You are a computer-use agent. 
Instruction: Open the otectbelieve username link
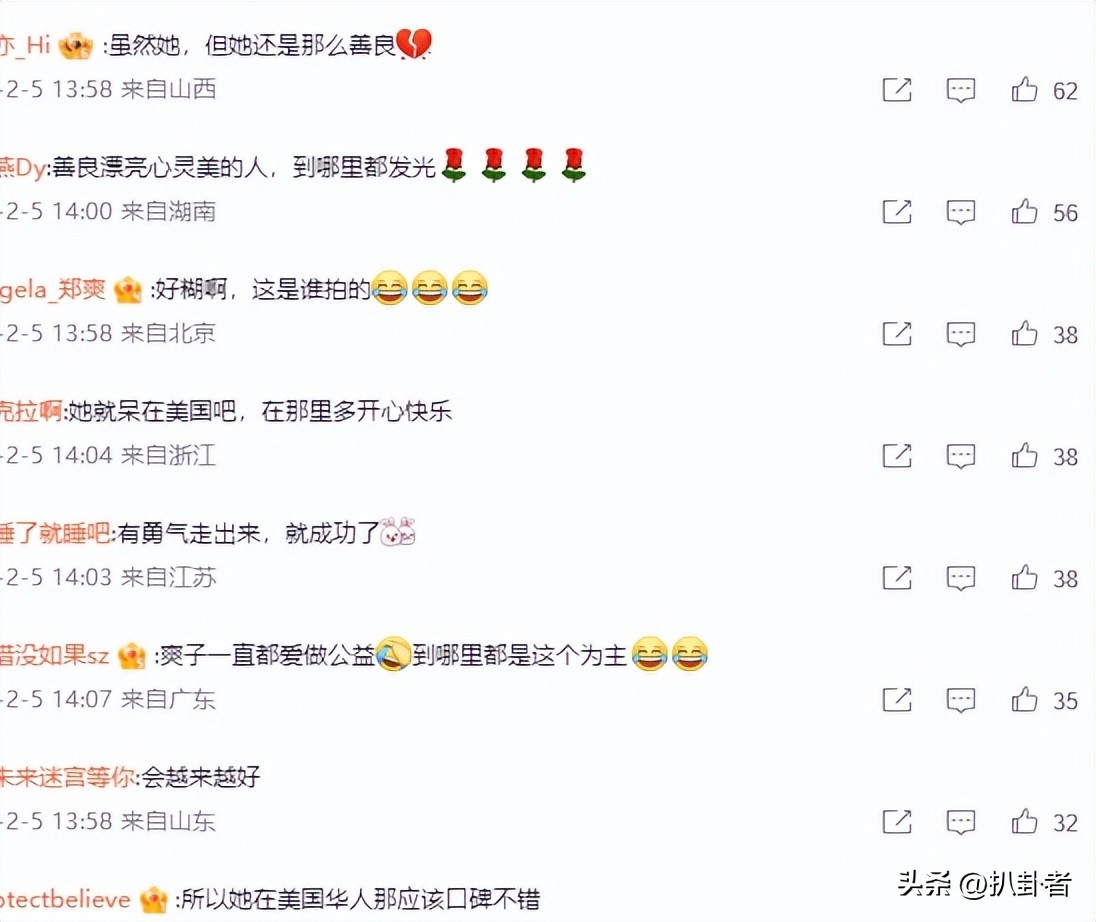[66, 899]
